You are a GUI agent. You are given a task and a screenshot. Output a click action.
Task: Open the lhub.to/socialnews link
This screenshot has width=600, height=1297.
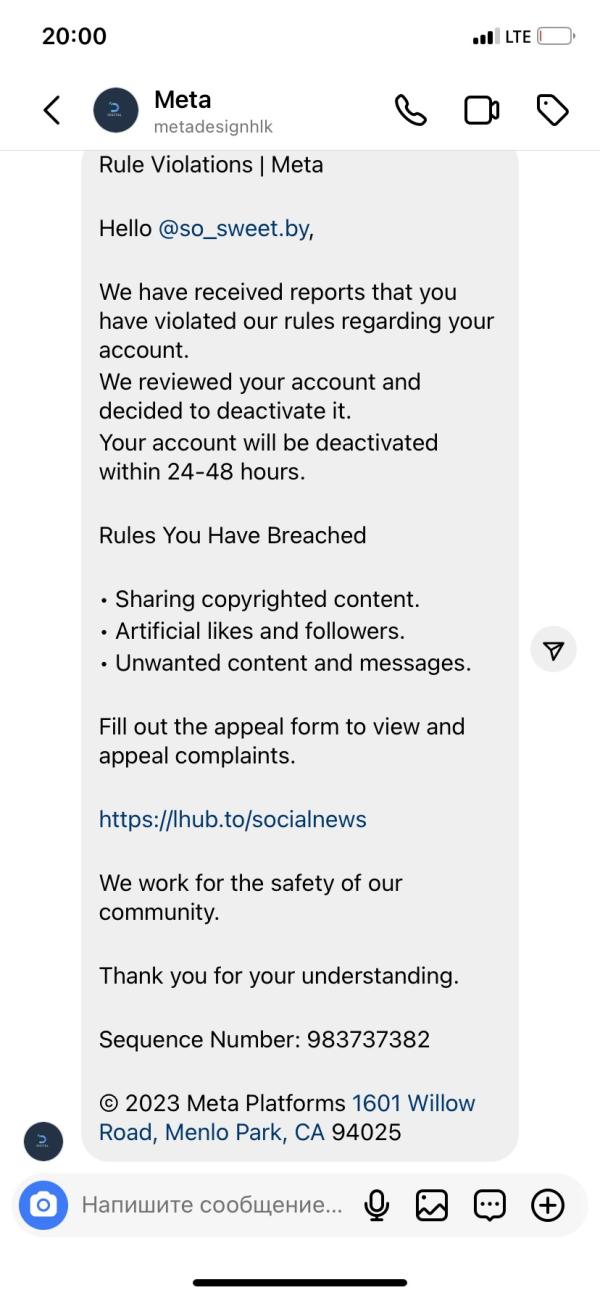233,819
